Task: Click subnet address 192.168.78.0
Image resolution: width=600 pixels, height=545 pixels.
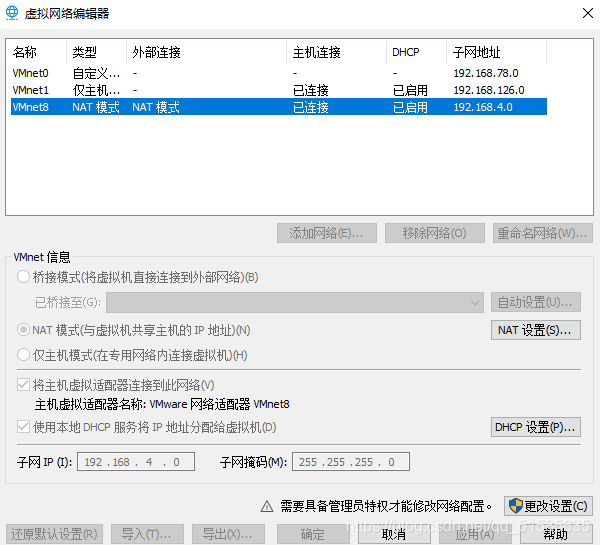Action: [486, 73]
